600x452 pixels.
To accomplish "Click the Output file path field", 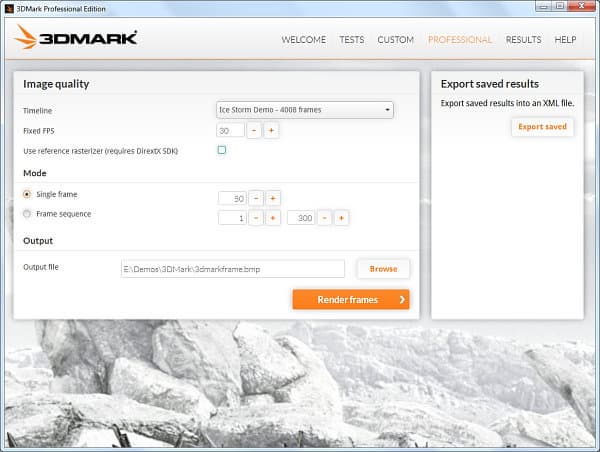I will (x=233, y=269).
